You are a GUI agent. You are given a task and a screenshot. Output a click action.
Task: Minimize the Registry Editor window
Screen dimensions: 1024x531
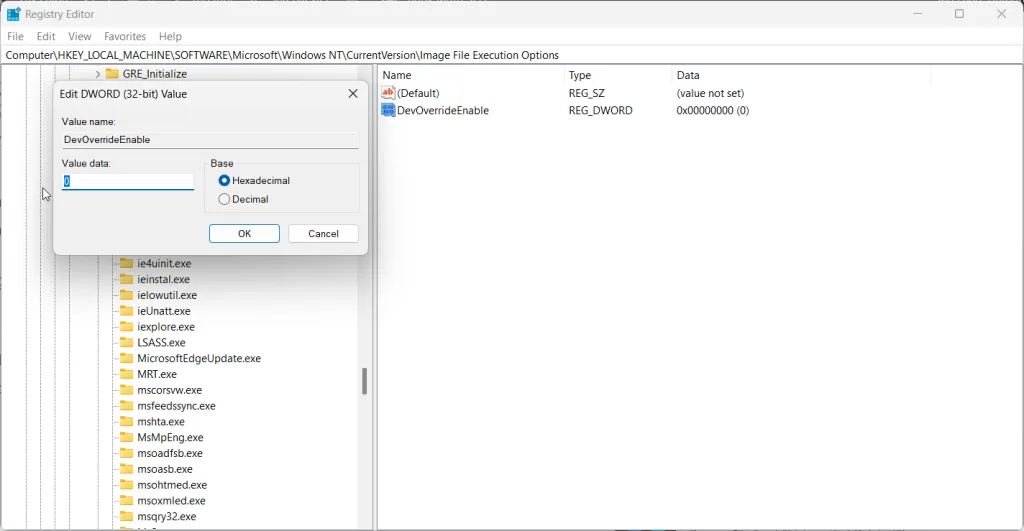(x=918, y=14)
